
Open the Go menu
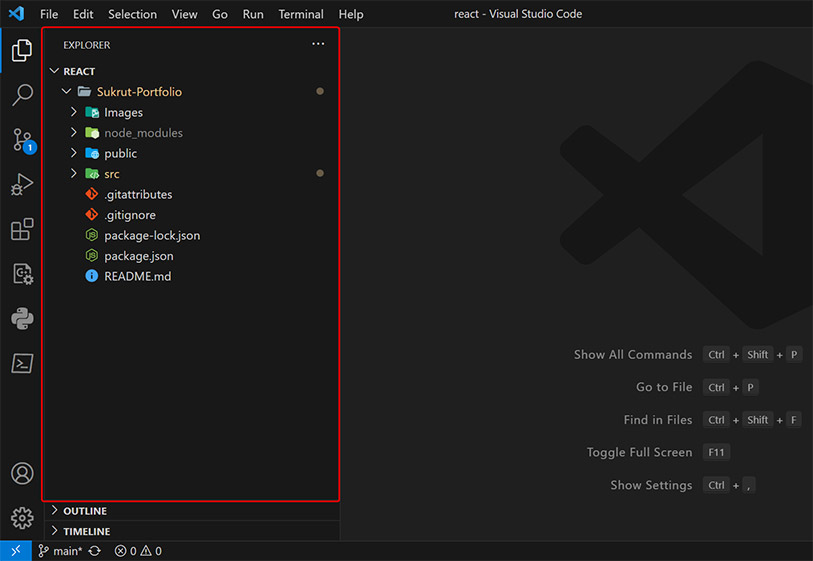pos(220,14)
